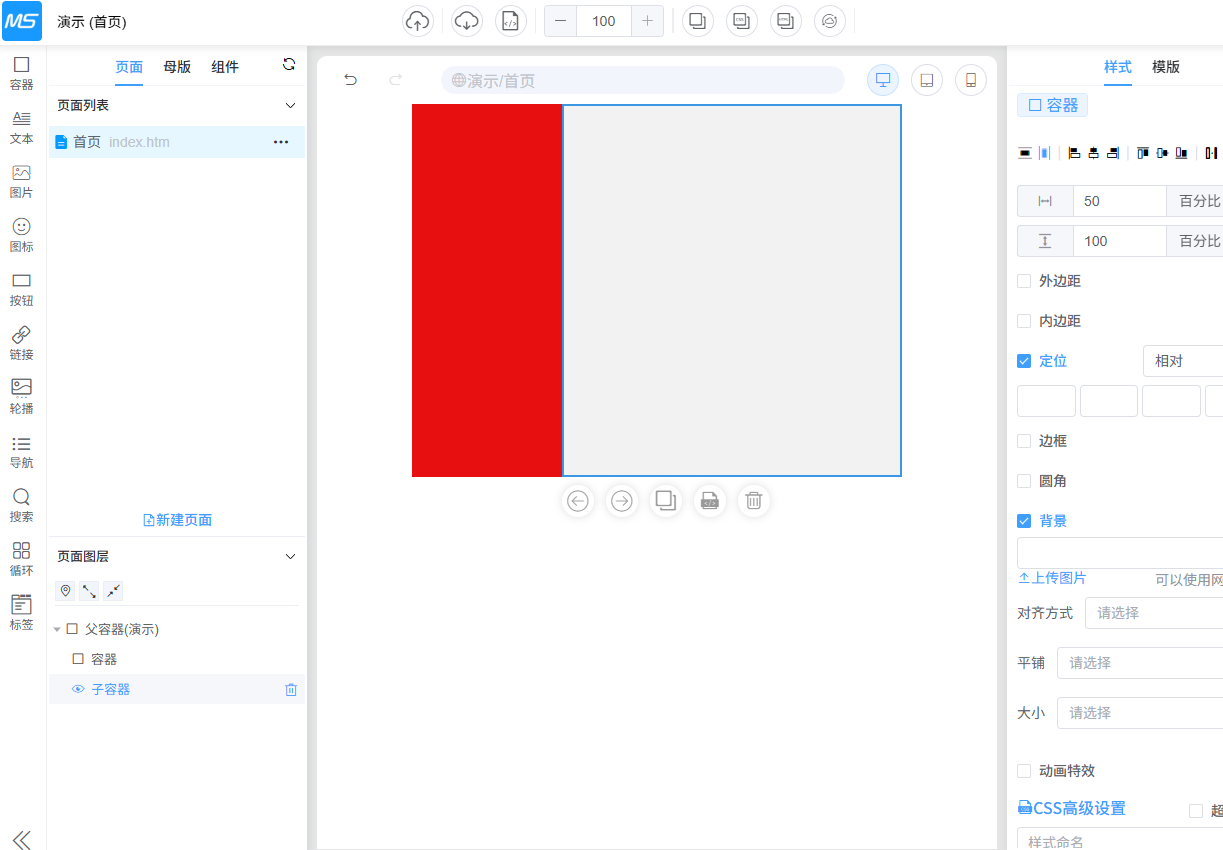Enable the 外边距 margin checkbox
1223x850 pixels.
point(1024,281)
